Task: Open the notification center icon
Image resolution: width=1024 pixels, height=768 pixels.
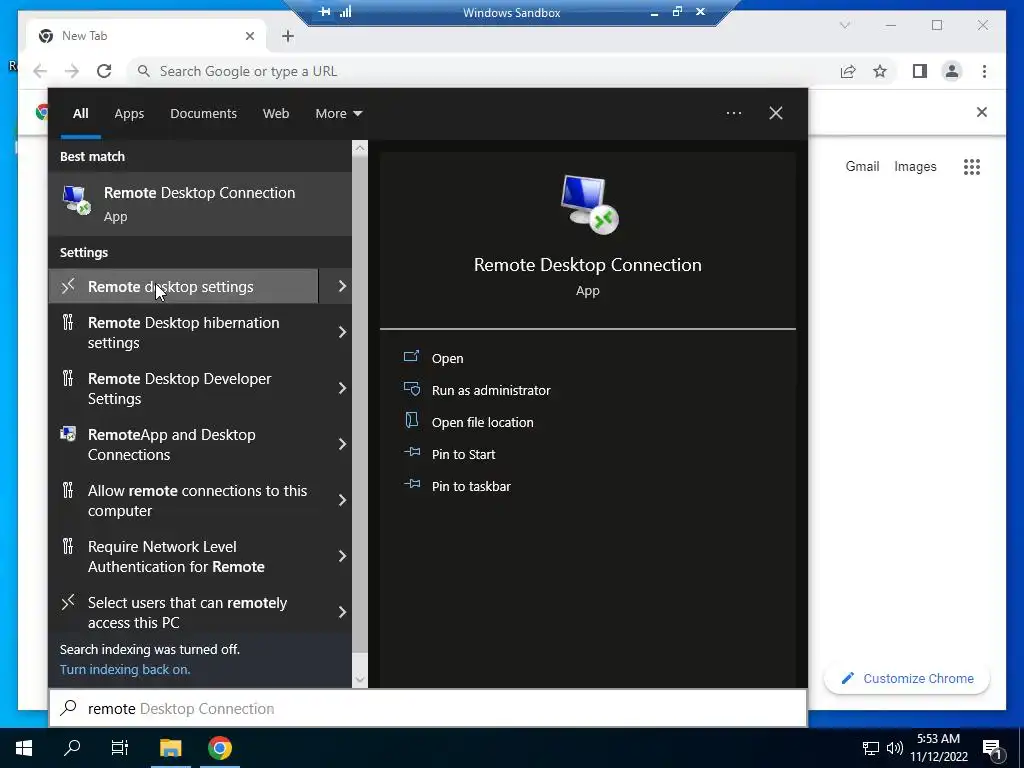Action: pos(993,749)
